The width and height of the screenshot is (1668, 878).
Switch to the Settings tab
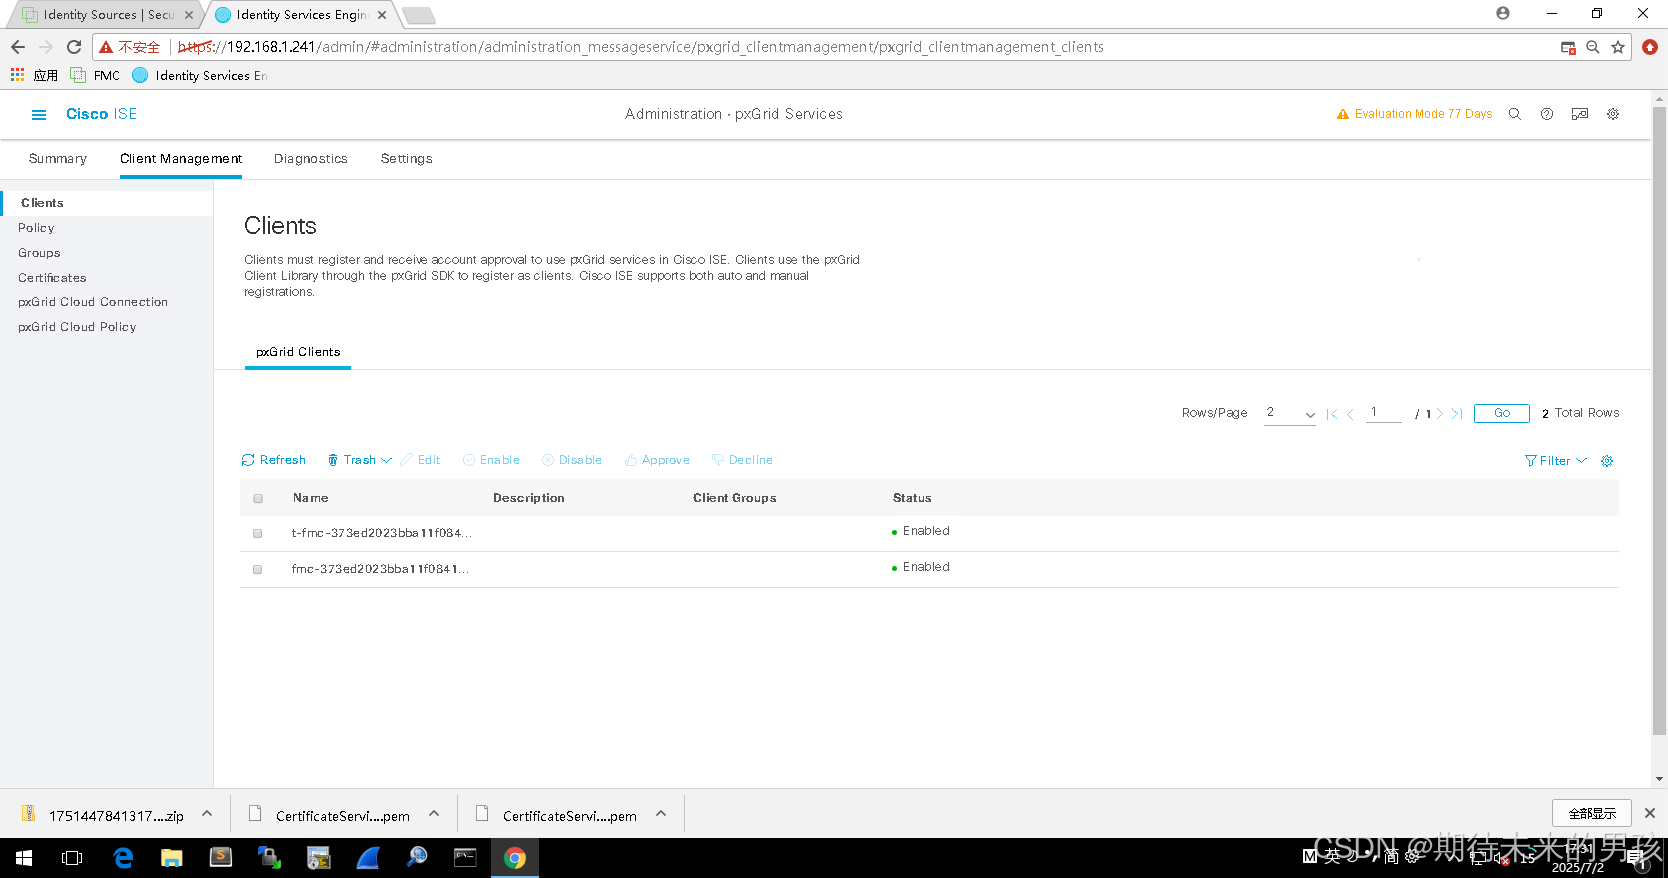tap(407, 159)
